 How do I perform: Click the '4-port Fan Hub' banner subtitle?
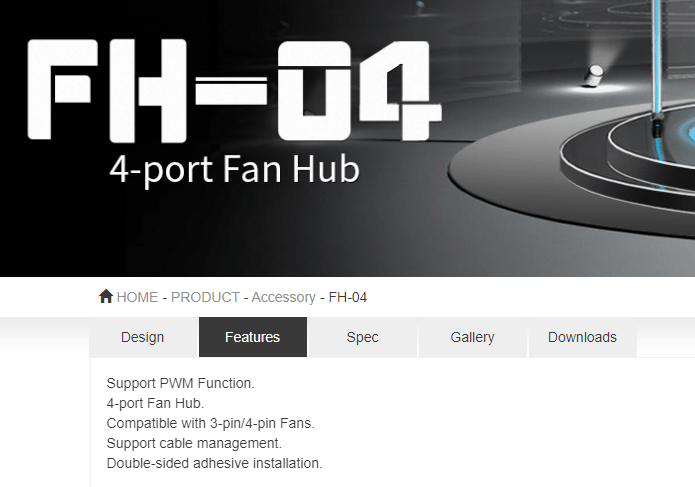tap(234, 170)
